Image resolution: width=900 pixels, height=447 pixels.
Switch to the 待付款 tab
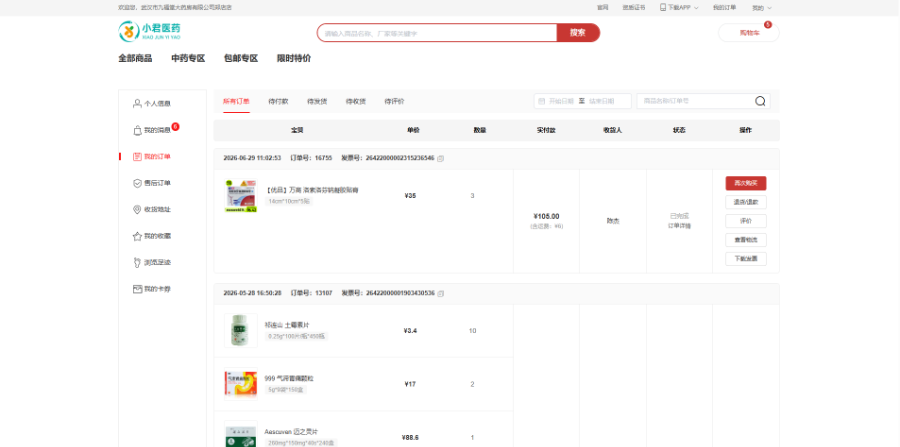point(278,102)
